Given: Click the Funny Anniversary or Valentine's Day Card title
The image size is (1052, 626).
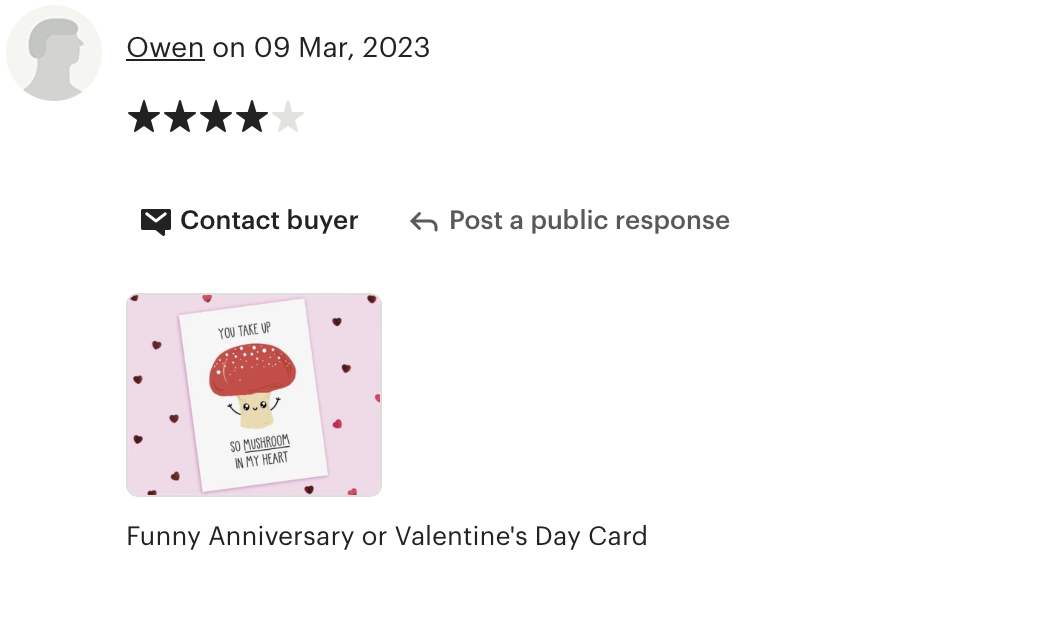Looking at the screenshot, I should pyautogui.click(x=386, y=536).
